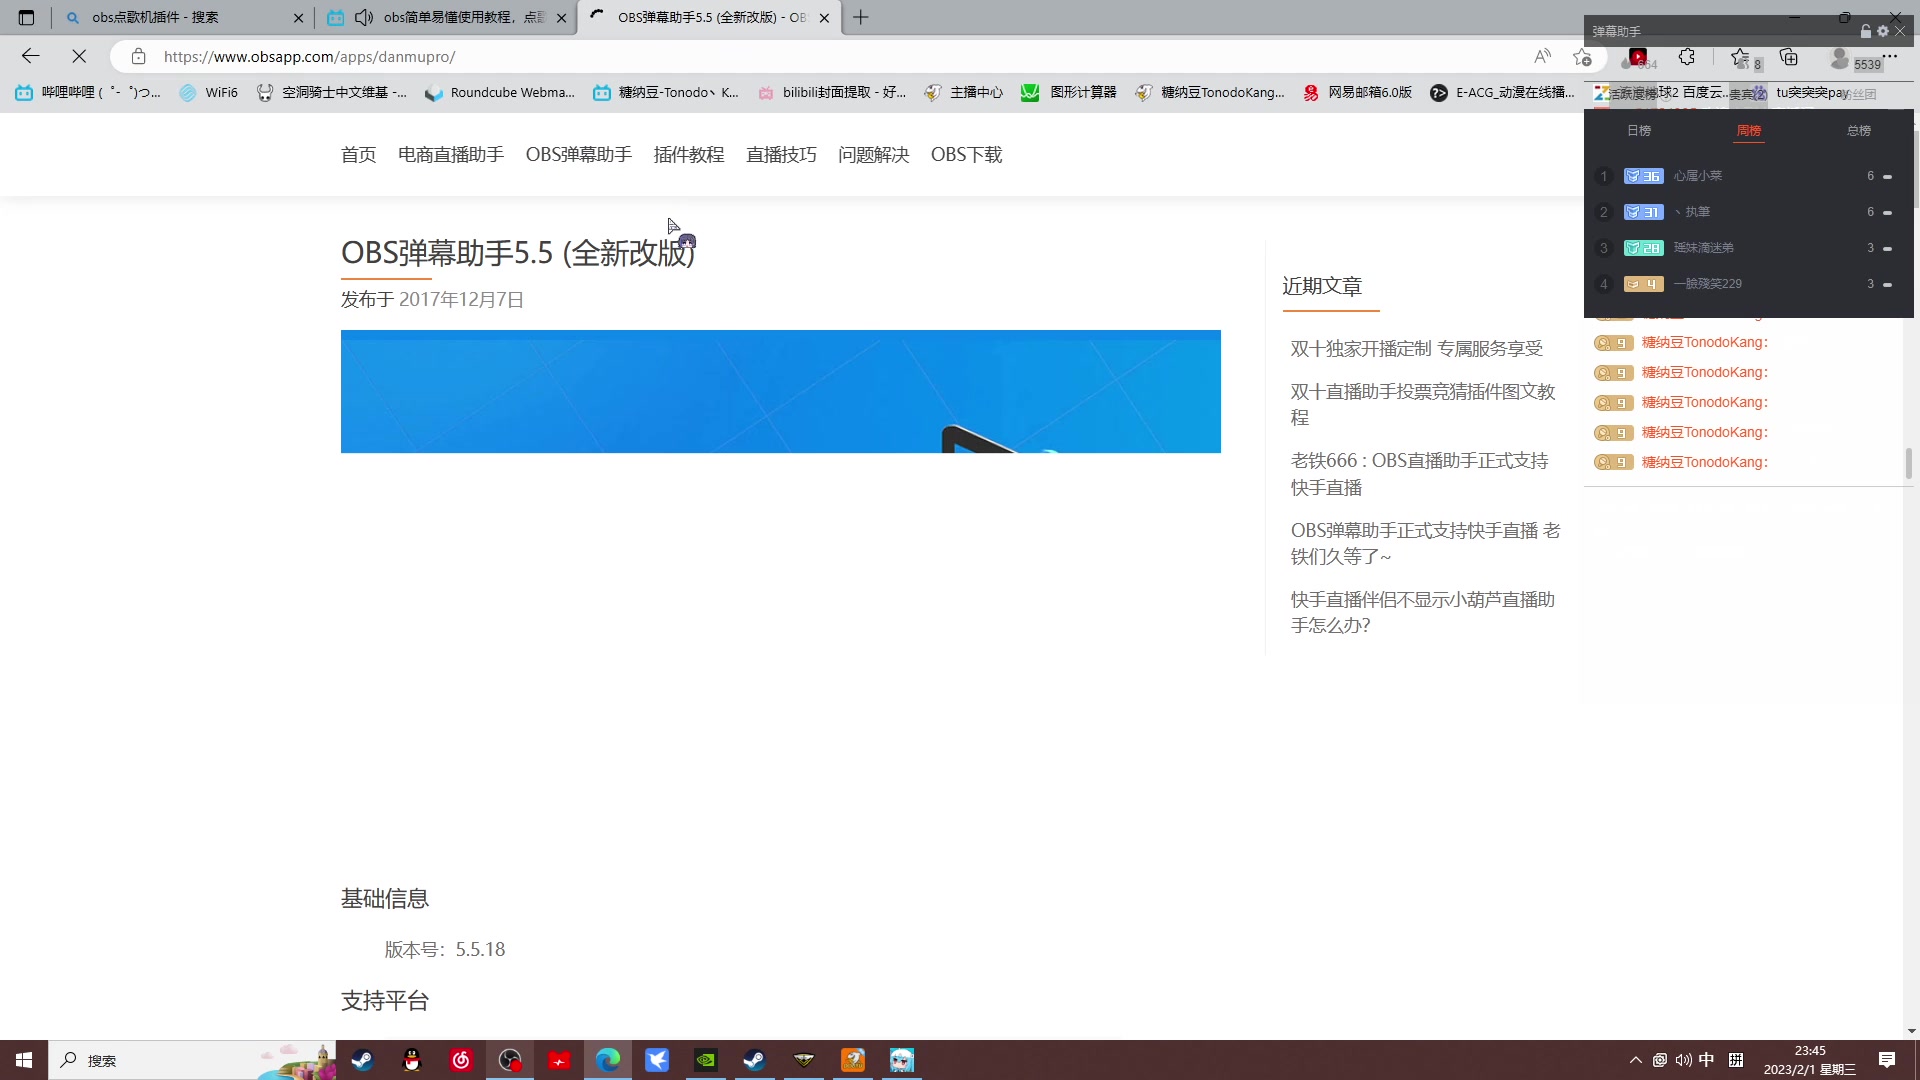
Task: Close the danmu assistant overlay
Action: coord(1900,31)
